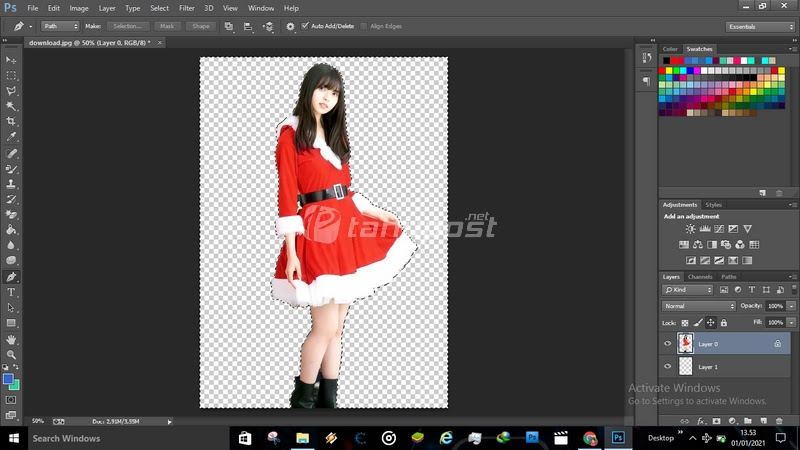The width and height of the screenshot is (800, 450).
Task: Select the Move tool
Action: [11, 60]
